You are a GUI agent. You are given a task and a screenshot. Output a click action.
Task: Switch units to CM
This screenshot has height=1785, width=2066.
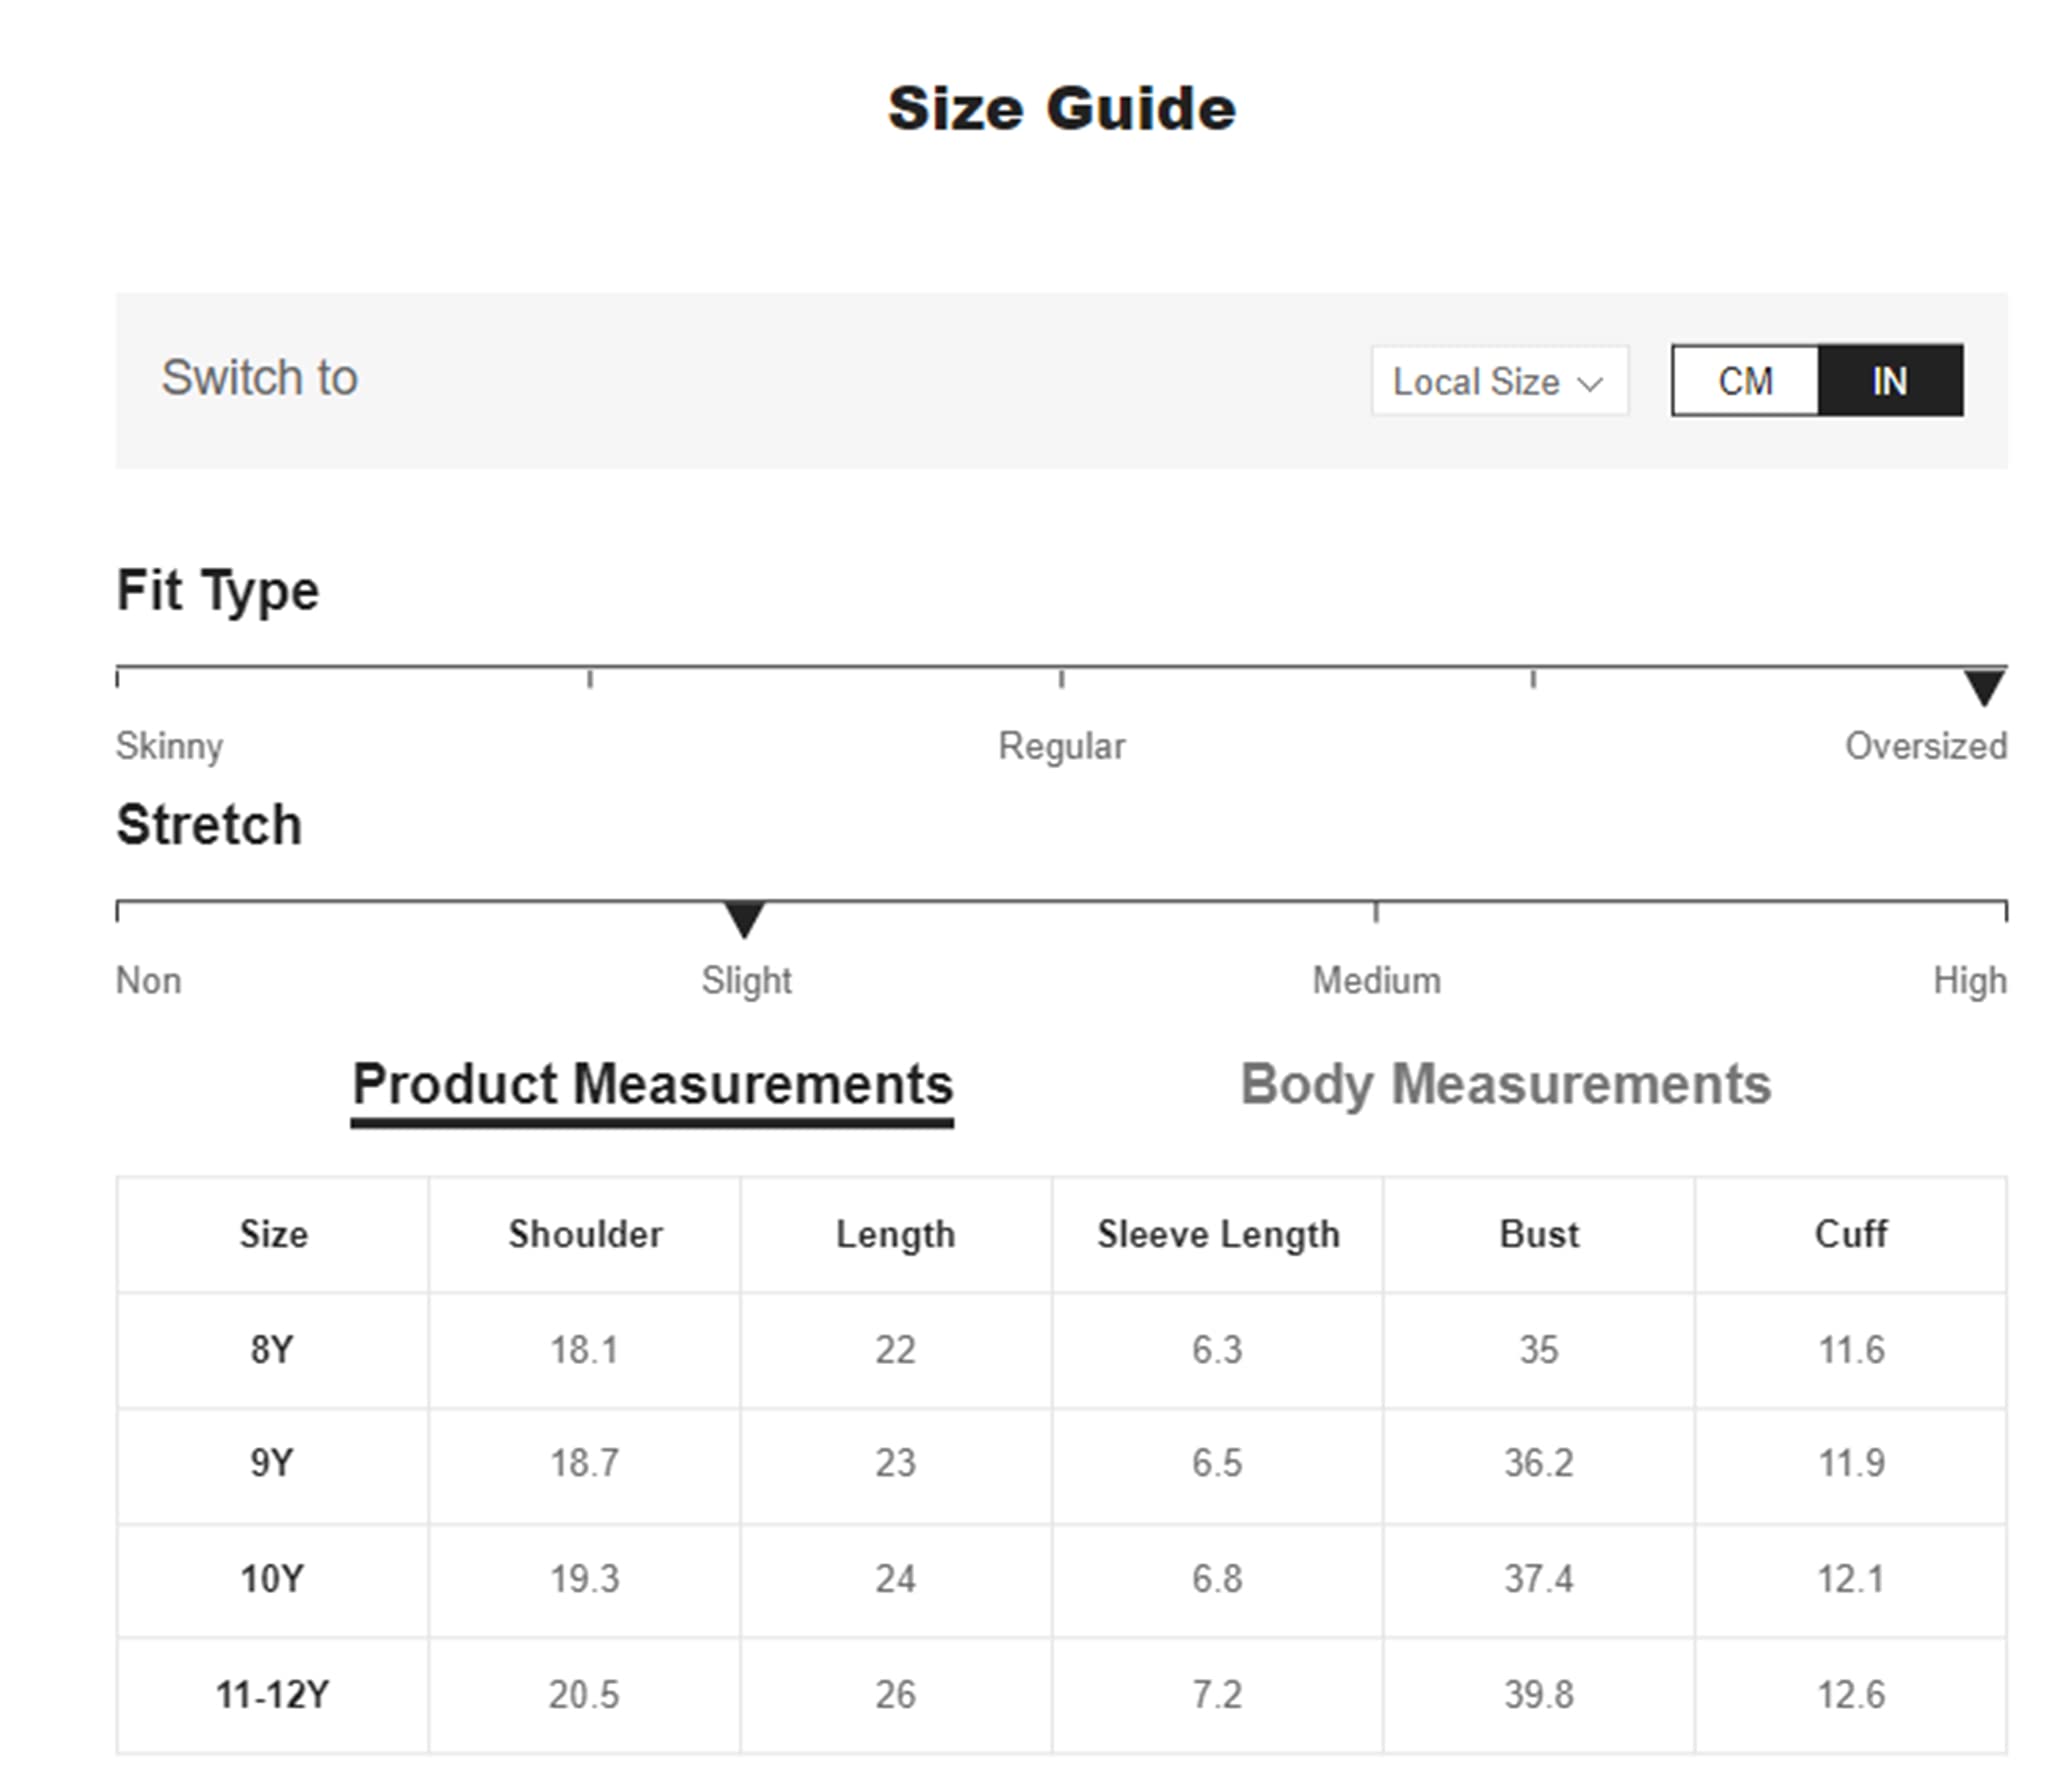click(1745, 381)
